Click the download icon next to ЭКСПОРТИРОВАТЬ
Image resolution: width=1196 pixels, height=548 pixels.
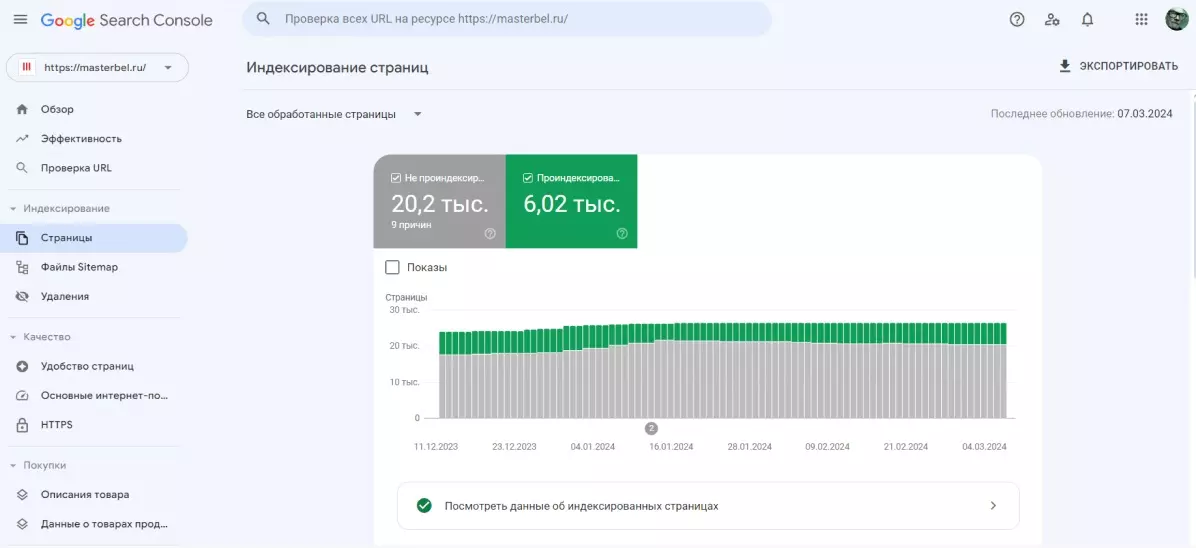point(1065,66)
